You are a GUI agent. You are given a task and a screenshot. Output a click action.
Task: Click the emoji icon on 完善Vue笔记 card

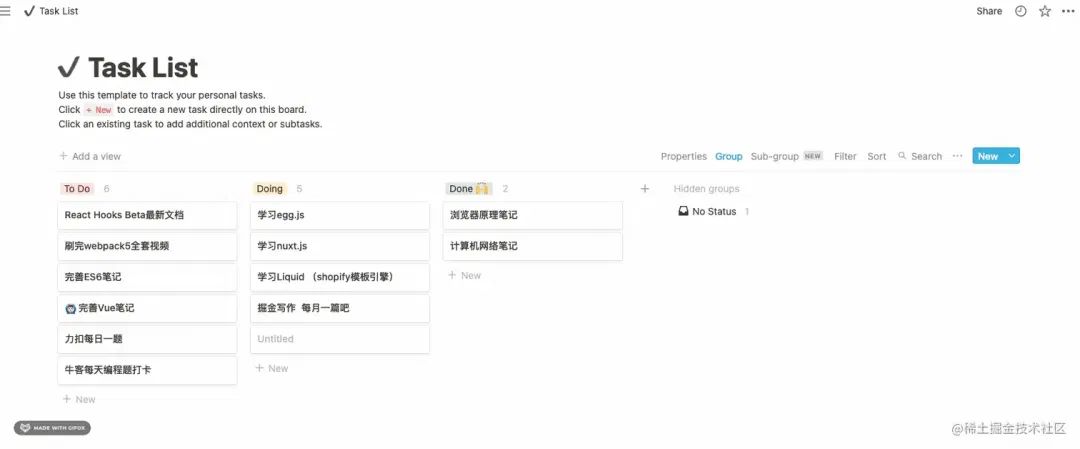pos(70,309)
